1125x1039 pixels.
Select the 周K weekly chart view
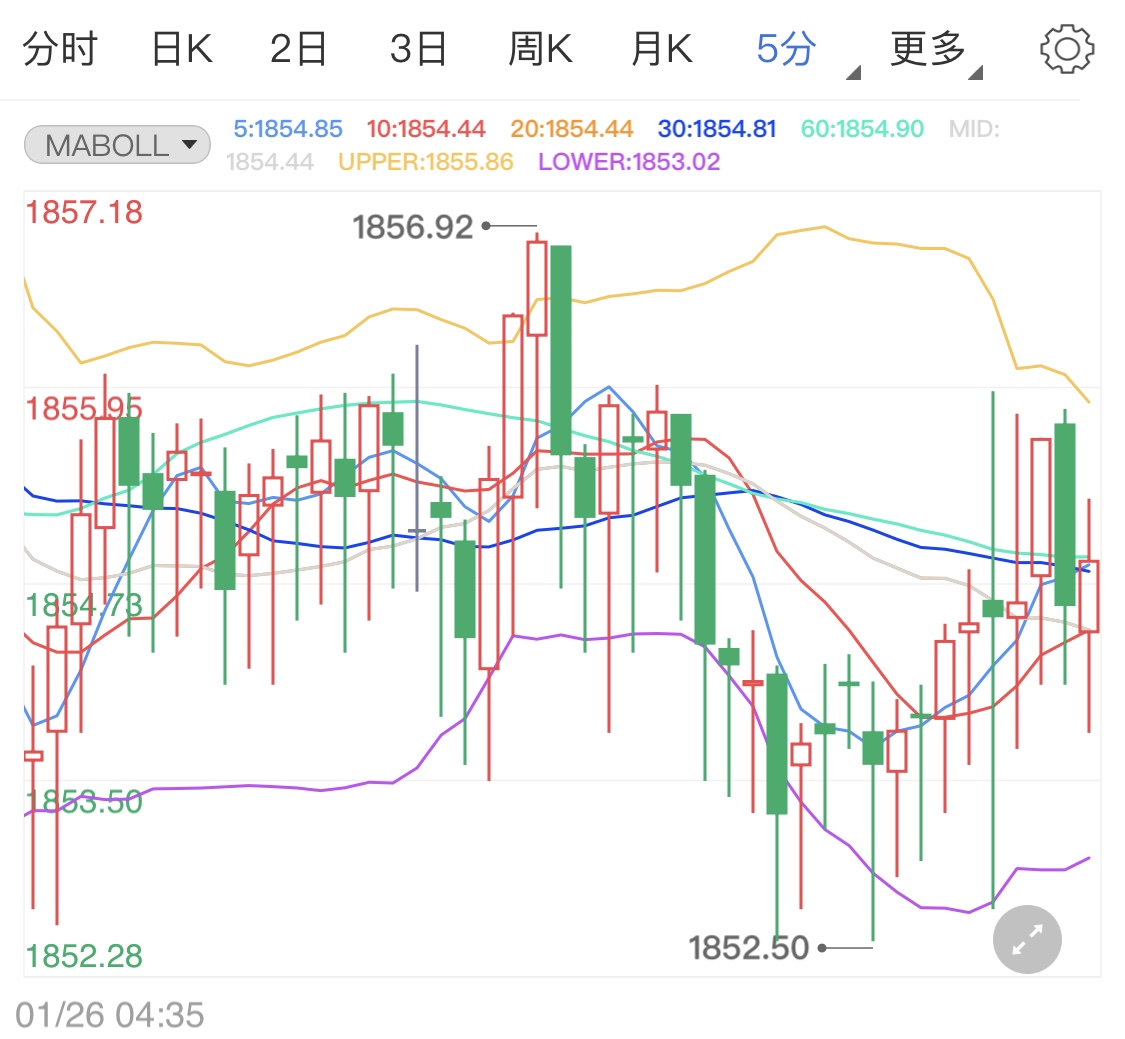(539, 45)
